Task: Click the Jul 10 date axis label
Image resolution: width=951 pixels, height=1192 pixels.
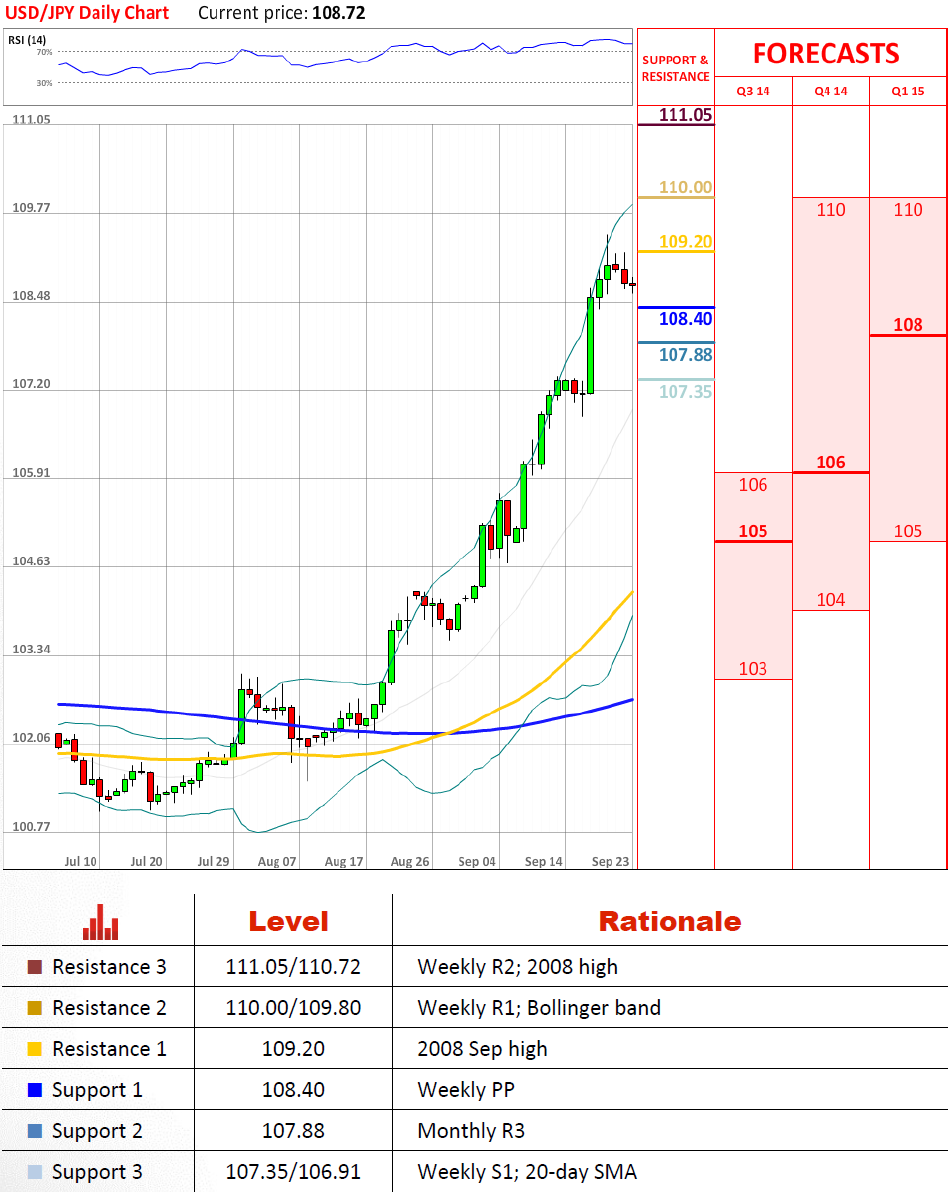Action: pyautogui.click(x=81, y=861)
